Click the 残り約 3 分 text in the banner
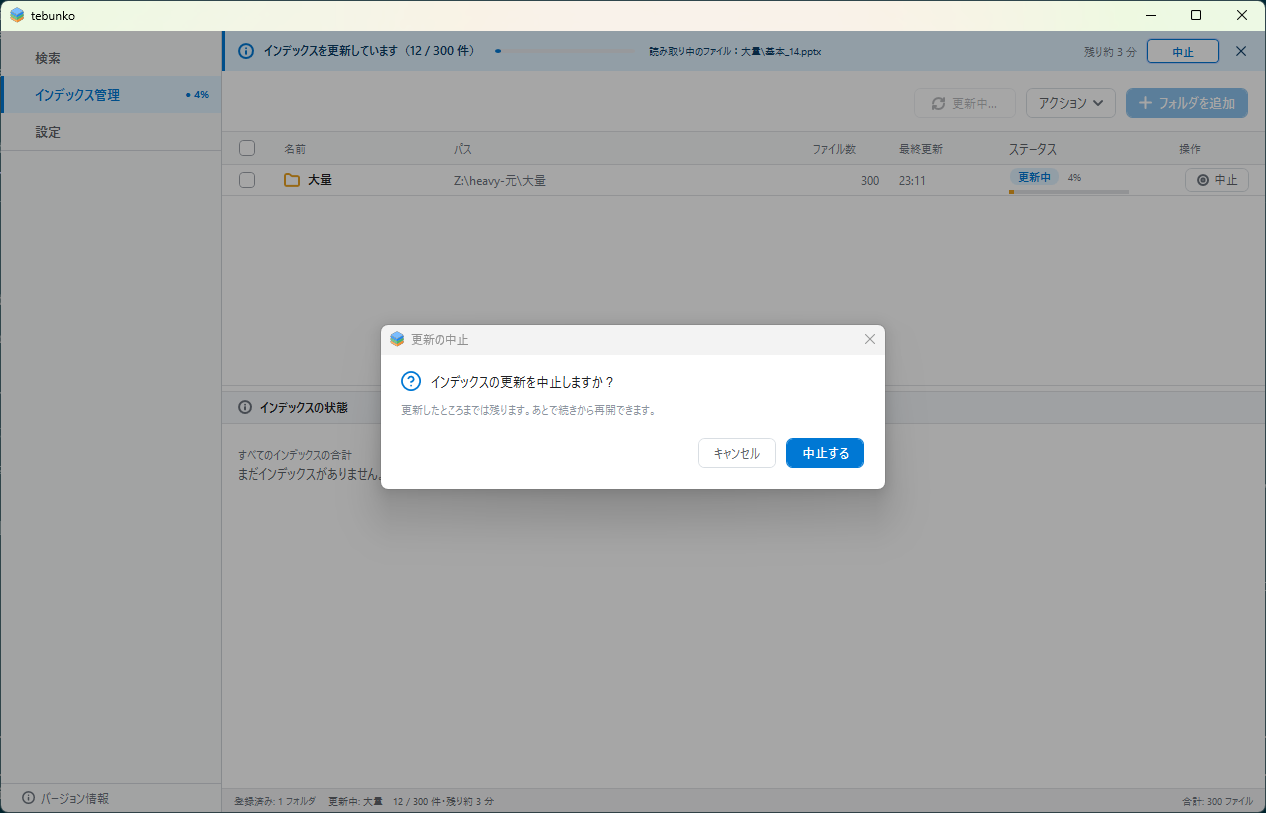The image size is (1266, 813). click(1110, 52)
